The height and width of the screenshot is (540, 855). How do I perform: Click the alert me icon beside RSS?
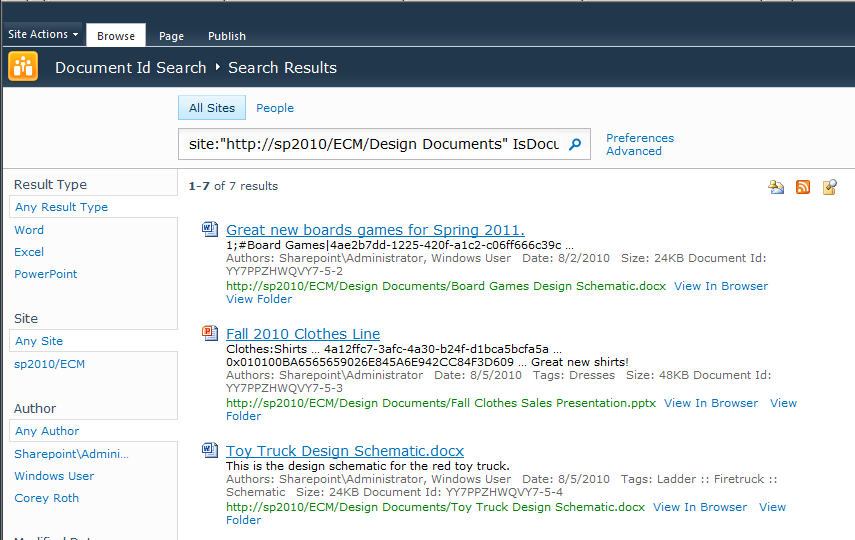776,187
